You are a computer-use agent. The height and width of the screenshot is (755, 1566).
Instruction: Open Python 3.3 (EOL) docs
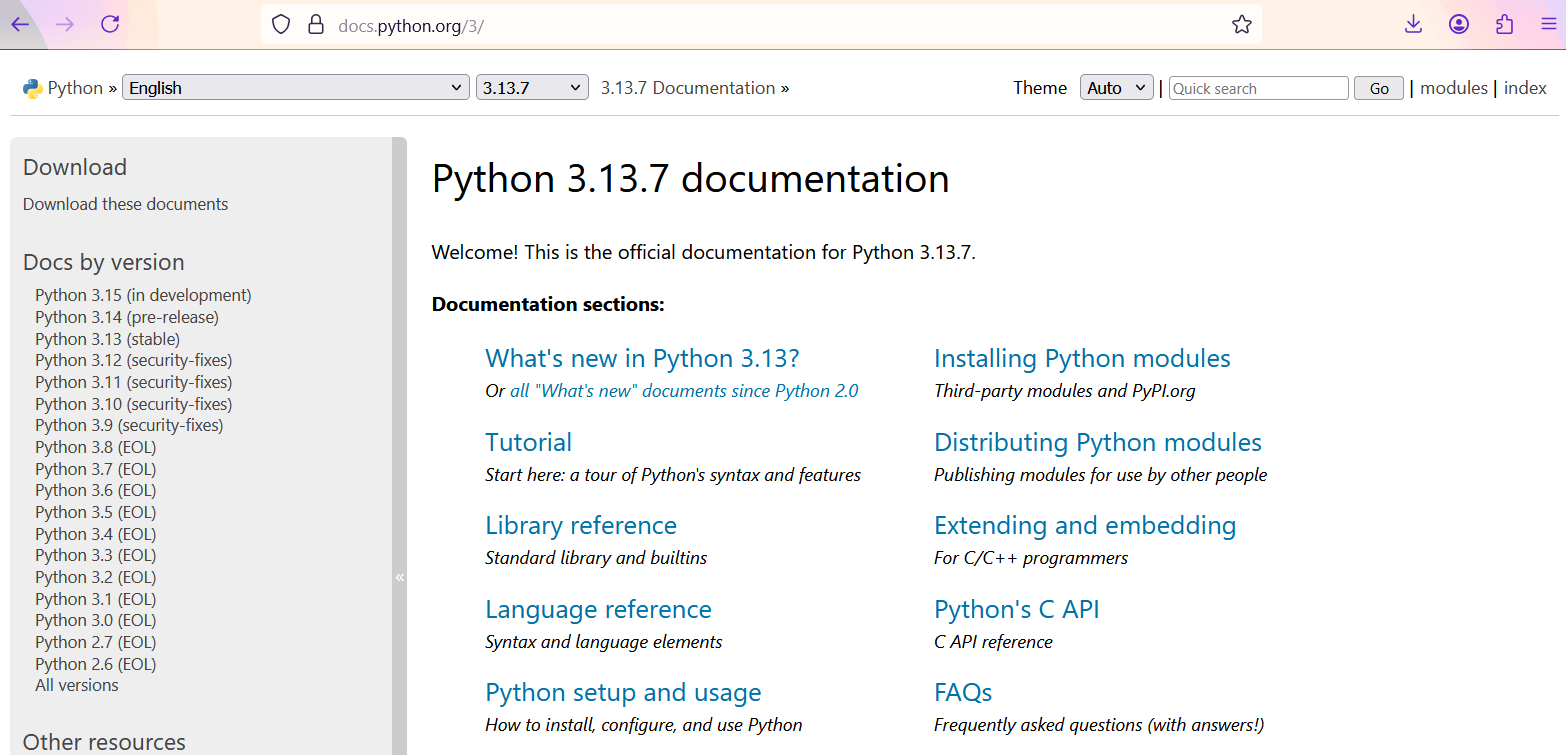[x=95, y=555]
